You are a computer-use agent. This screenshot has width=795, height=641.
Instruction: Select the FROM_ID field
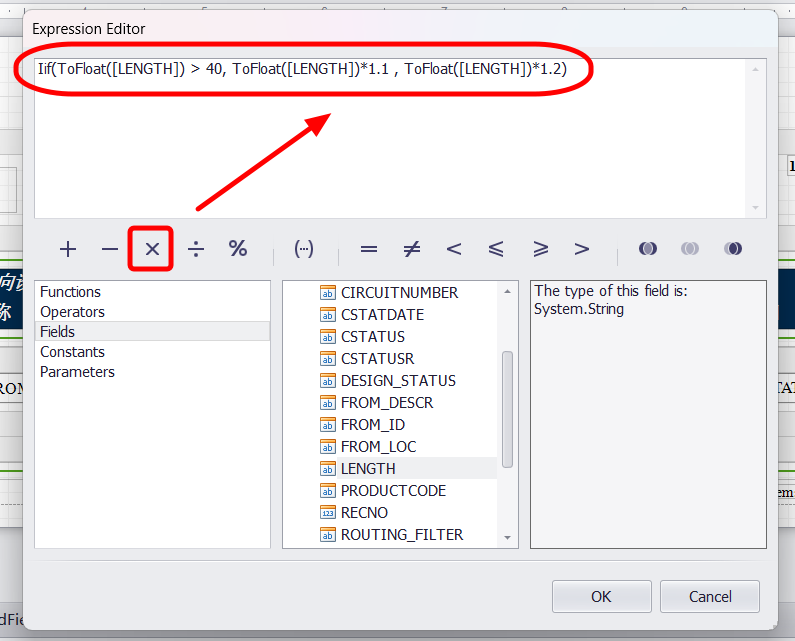click(373, 424)
